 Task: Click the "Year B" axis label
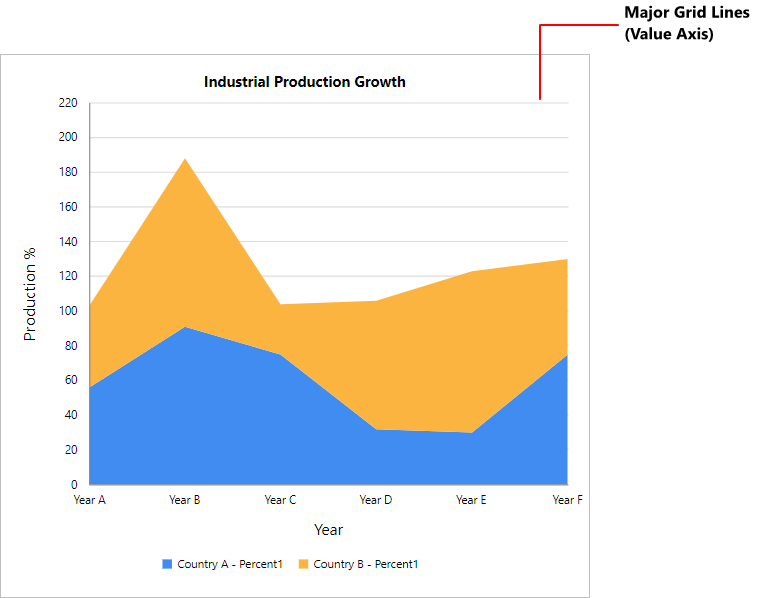click(x=185, y=500)
